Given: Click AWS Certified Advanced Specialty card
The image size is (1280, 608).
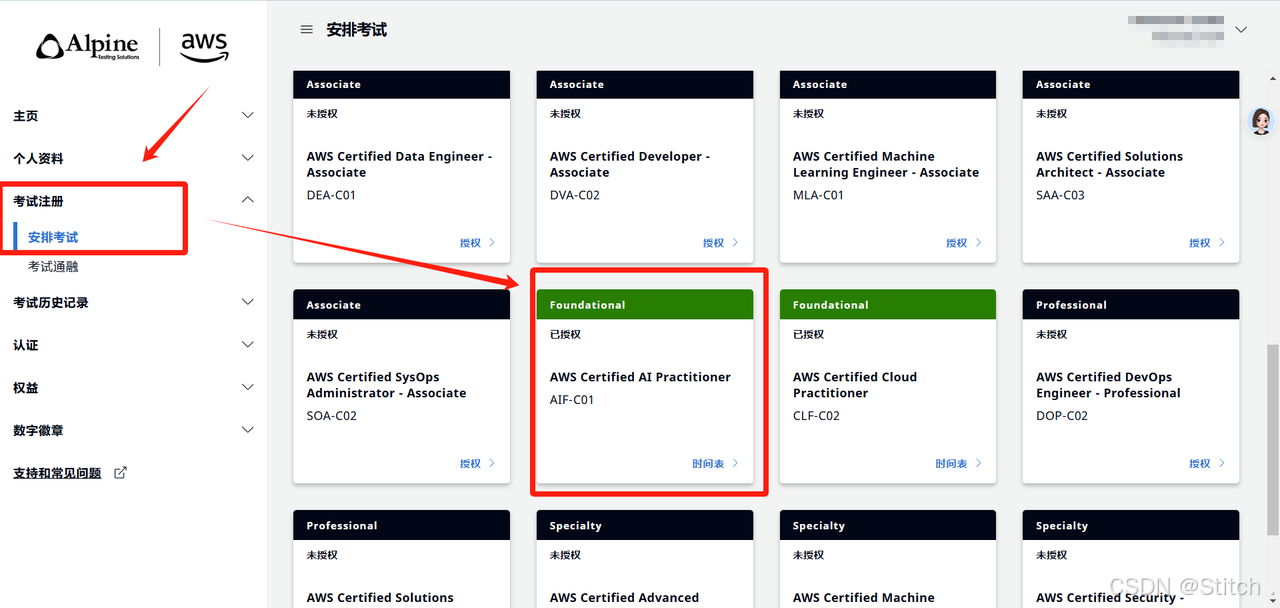Looking at the screenshot, I should coord(645,559).
